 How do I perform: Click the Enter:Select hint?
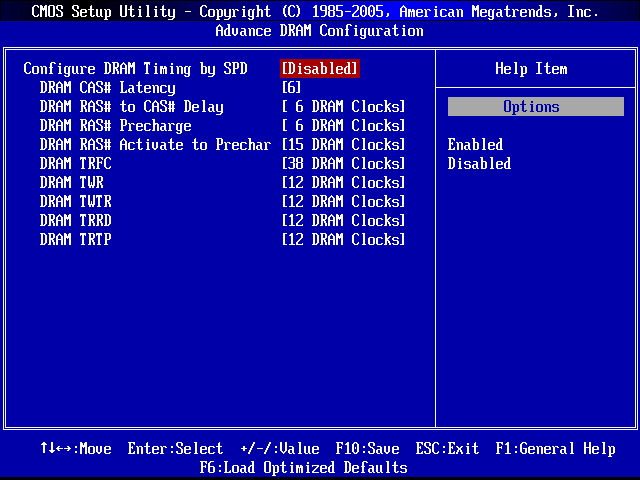[x=175, y=449]
